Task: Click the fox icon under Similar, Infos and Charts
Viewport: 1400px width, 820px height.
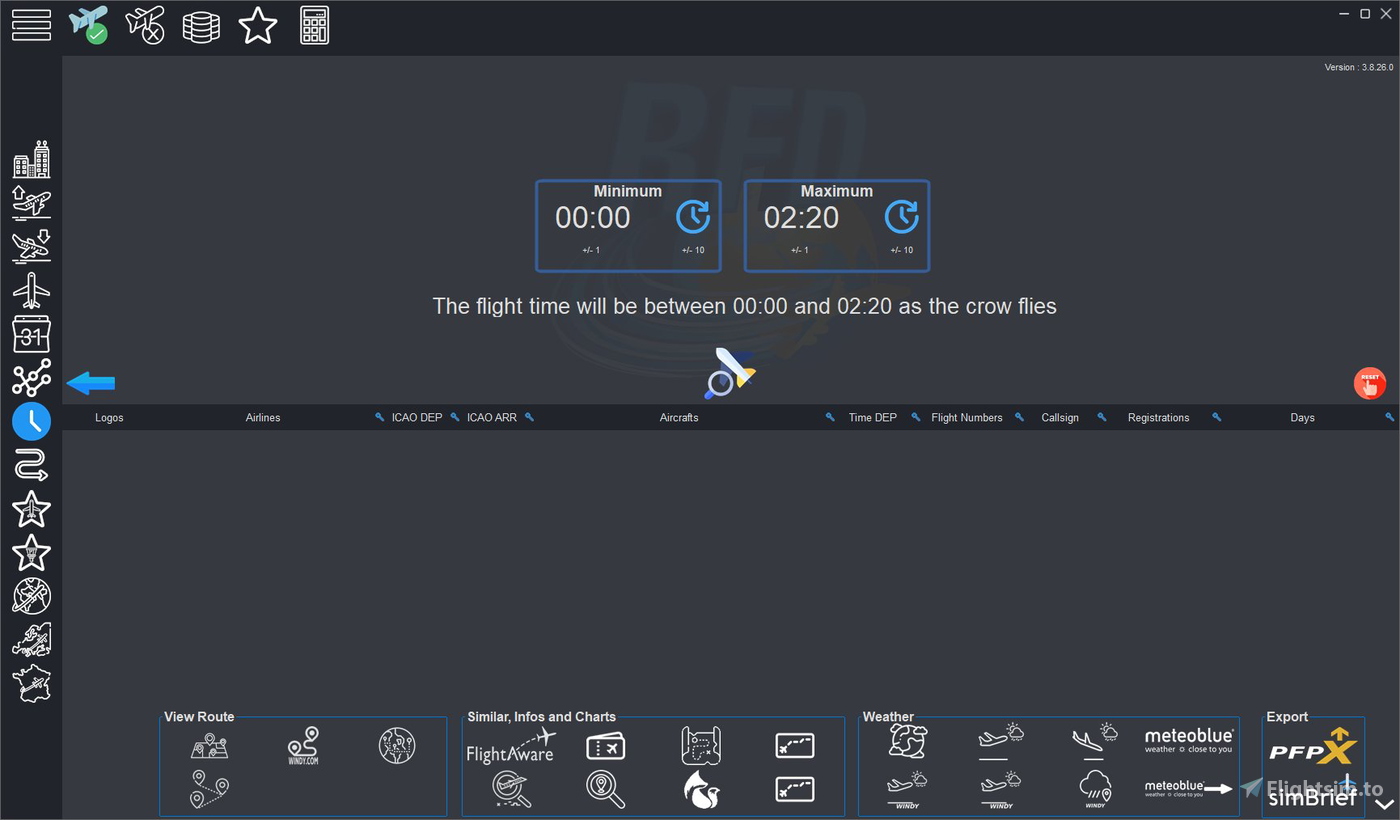Action: click(701, 789)
